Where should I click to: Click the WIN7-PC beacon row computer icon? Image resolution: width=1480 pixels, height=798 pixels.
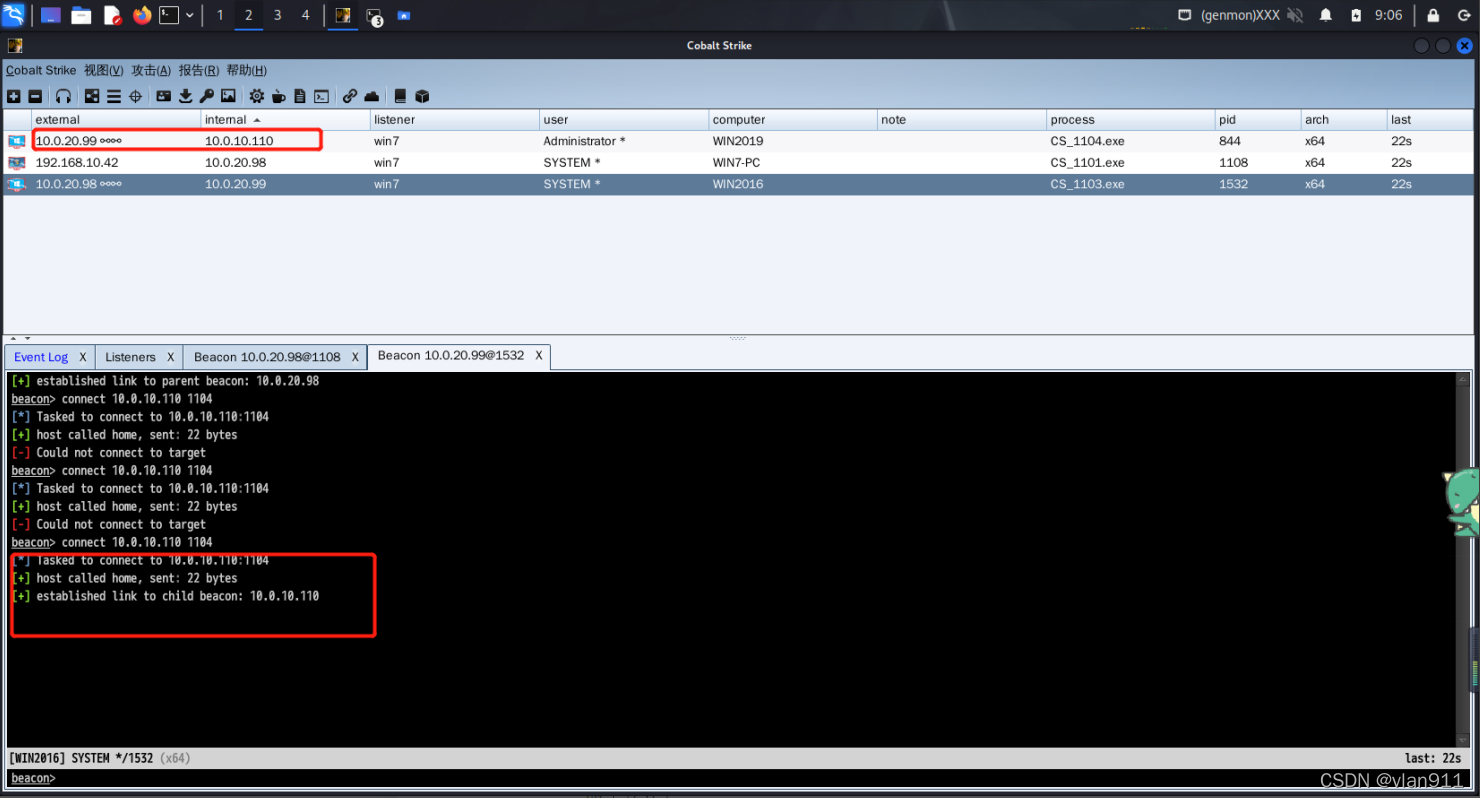pyautogui.click(x=17, y=163)
